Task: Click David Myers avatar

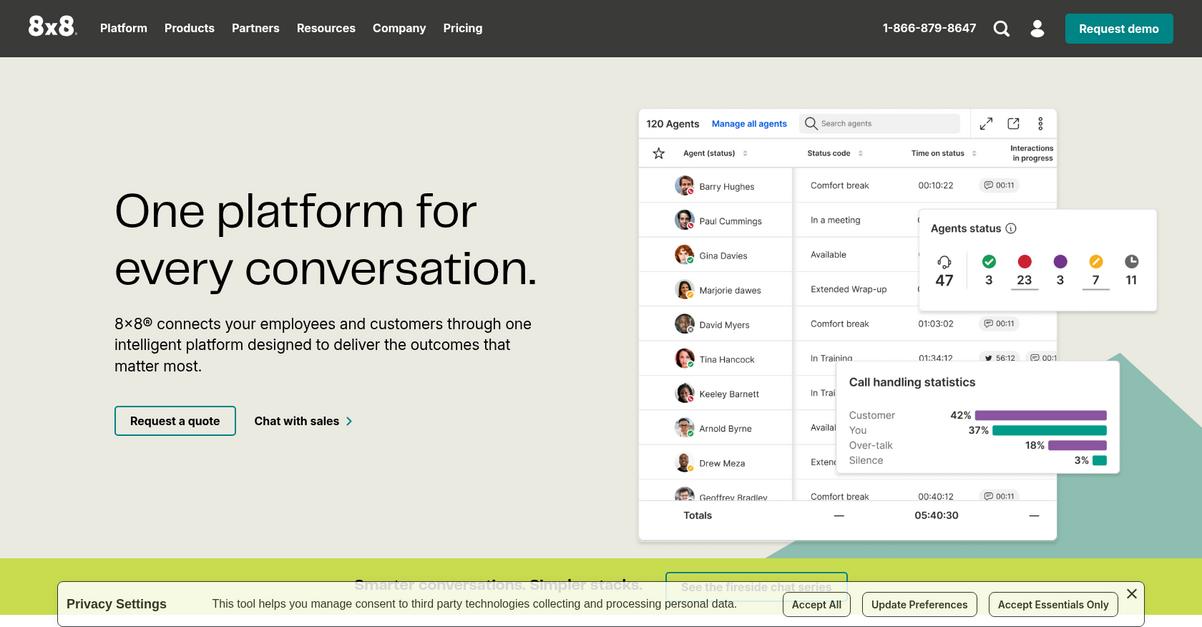Action: click(684, 324)
